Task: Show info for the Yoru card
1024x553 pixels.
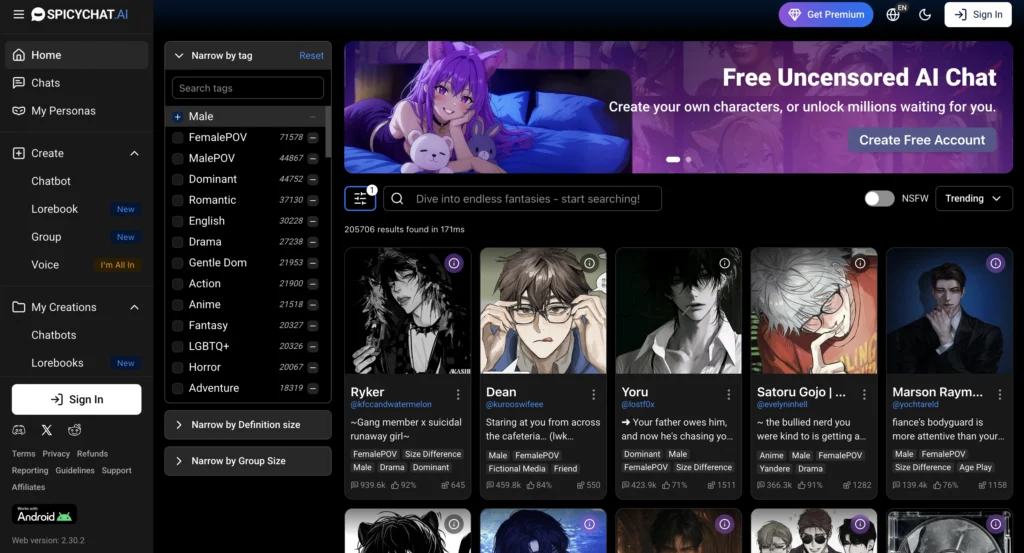Action: coord(724,263)
